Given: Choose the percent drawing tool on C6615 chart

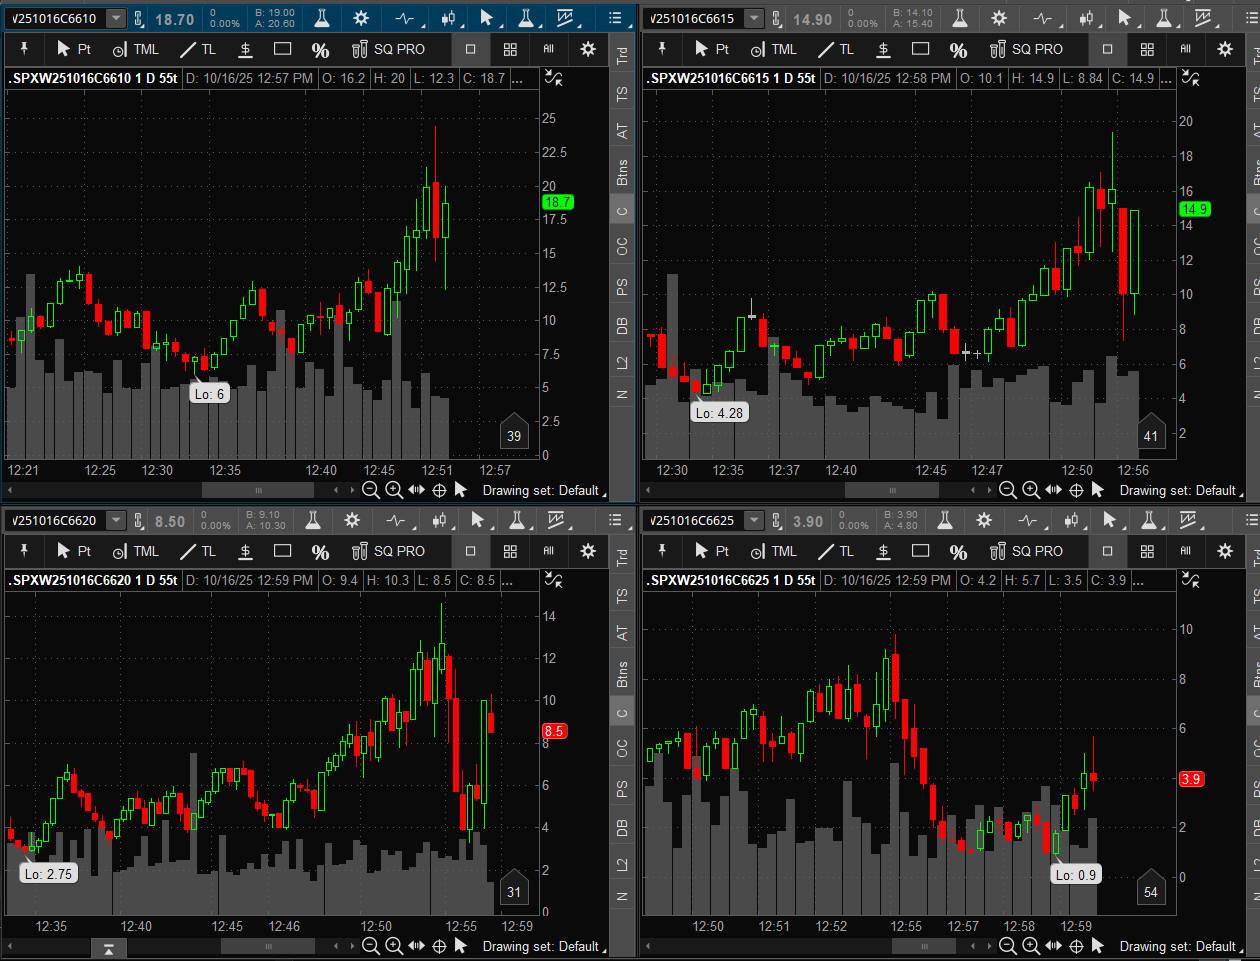Looking at the screenshot, I should (x=958, y=49).
